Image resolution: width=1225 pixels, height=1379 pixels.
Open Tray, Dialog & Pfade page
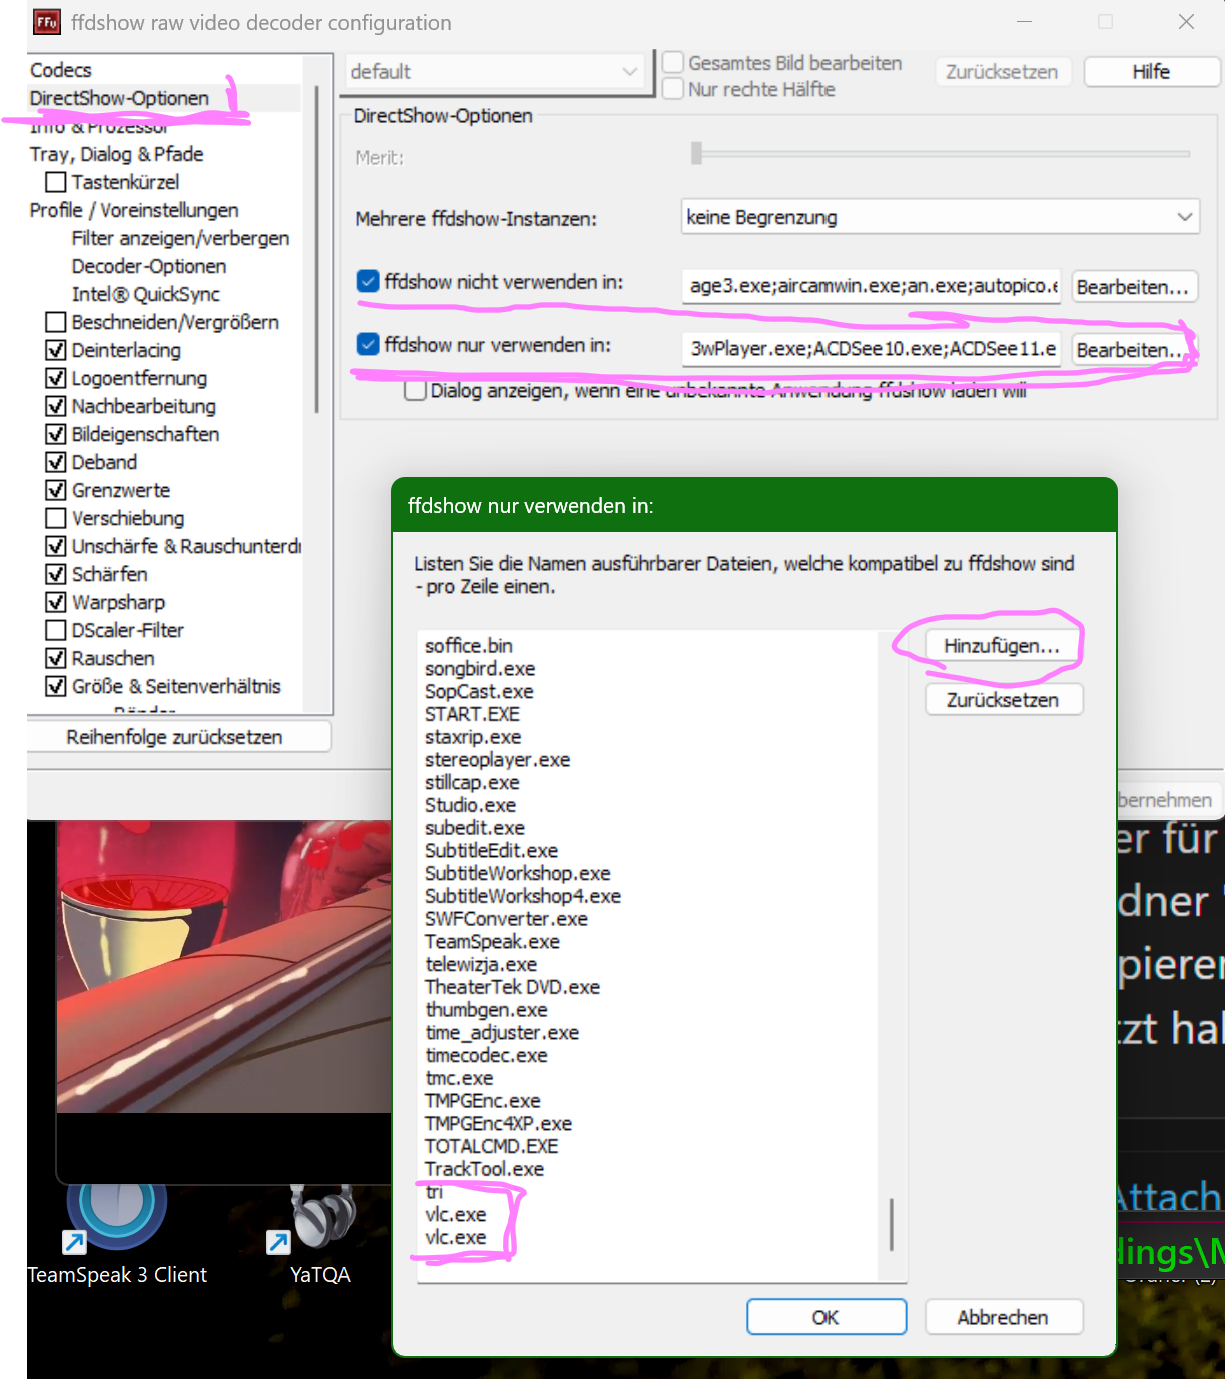coord(116,154)
